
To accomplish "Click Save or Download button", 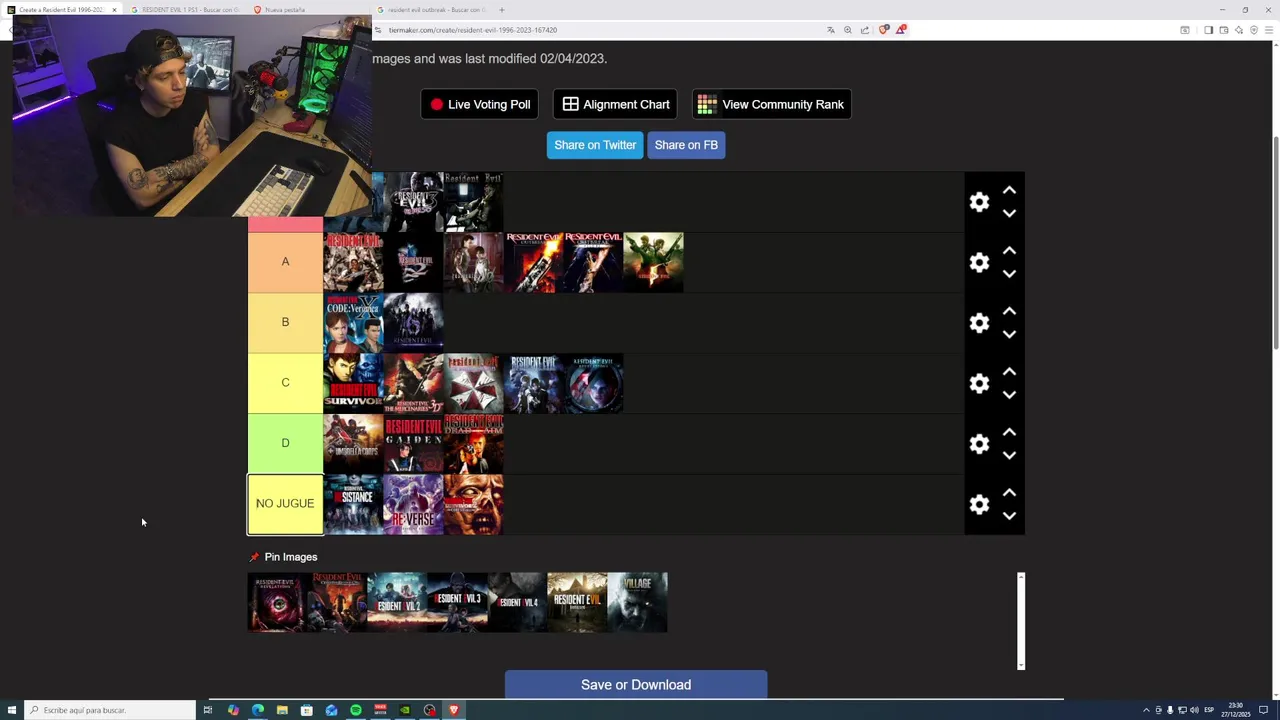I will point(636,685).
